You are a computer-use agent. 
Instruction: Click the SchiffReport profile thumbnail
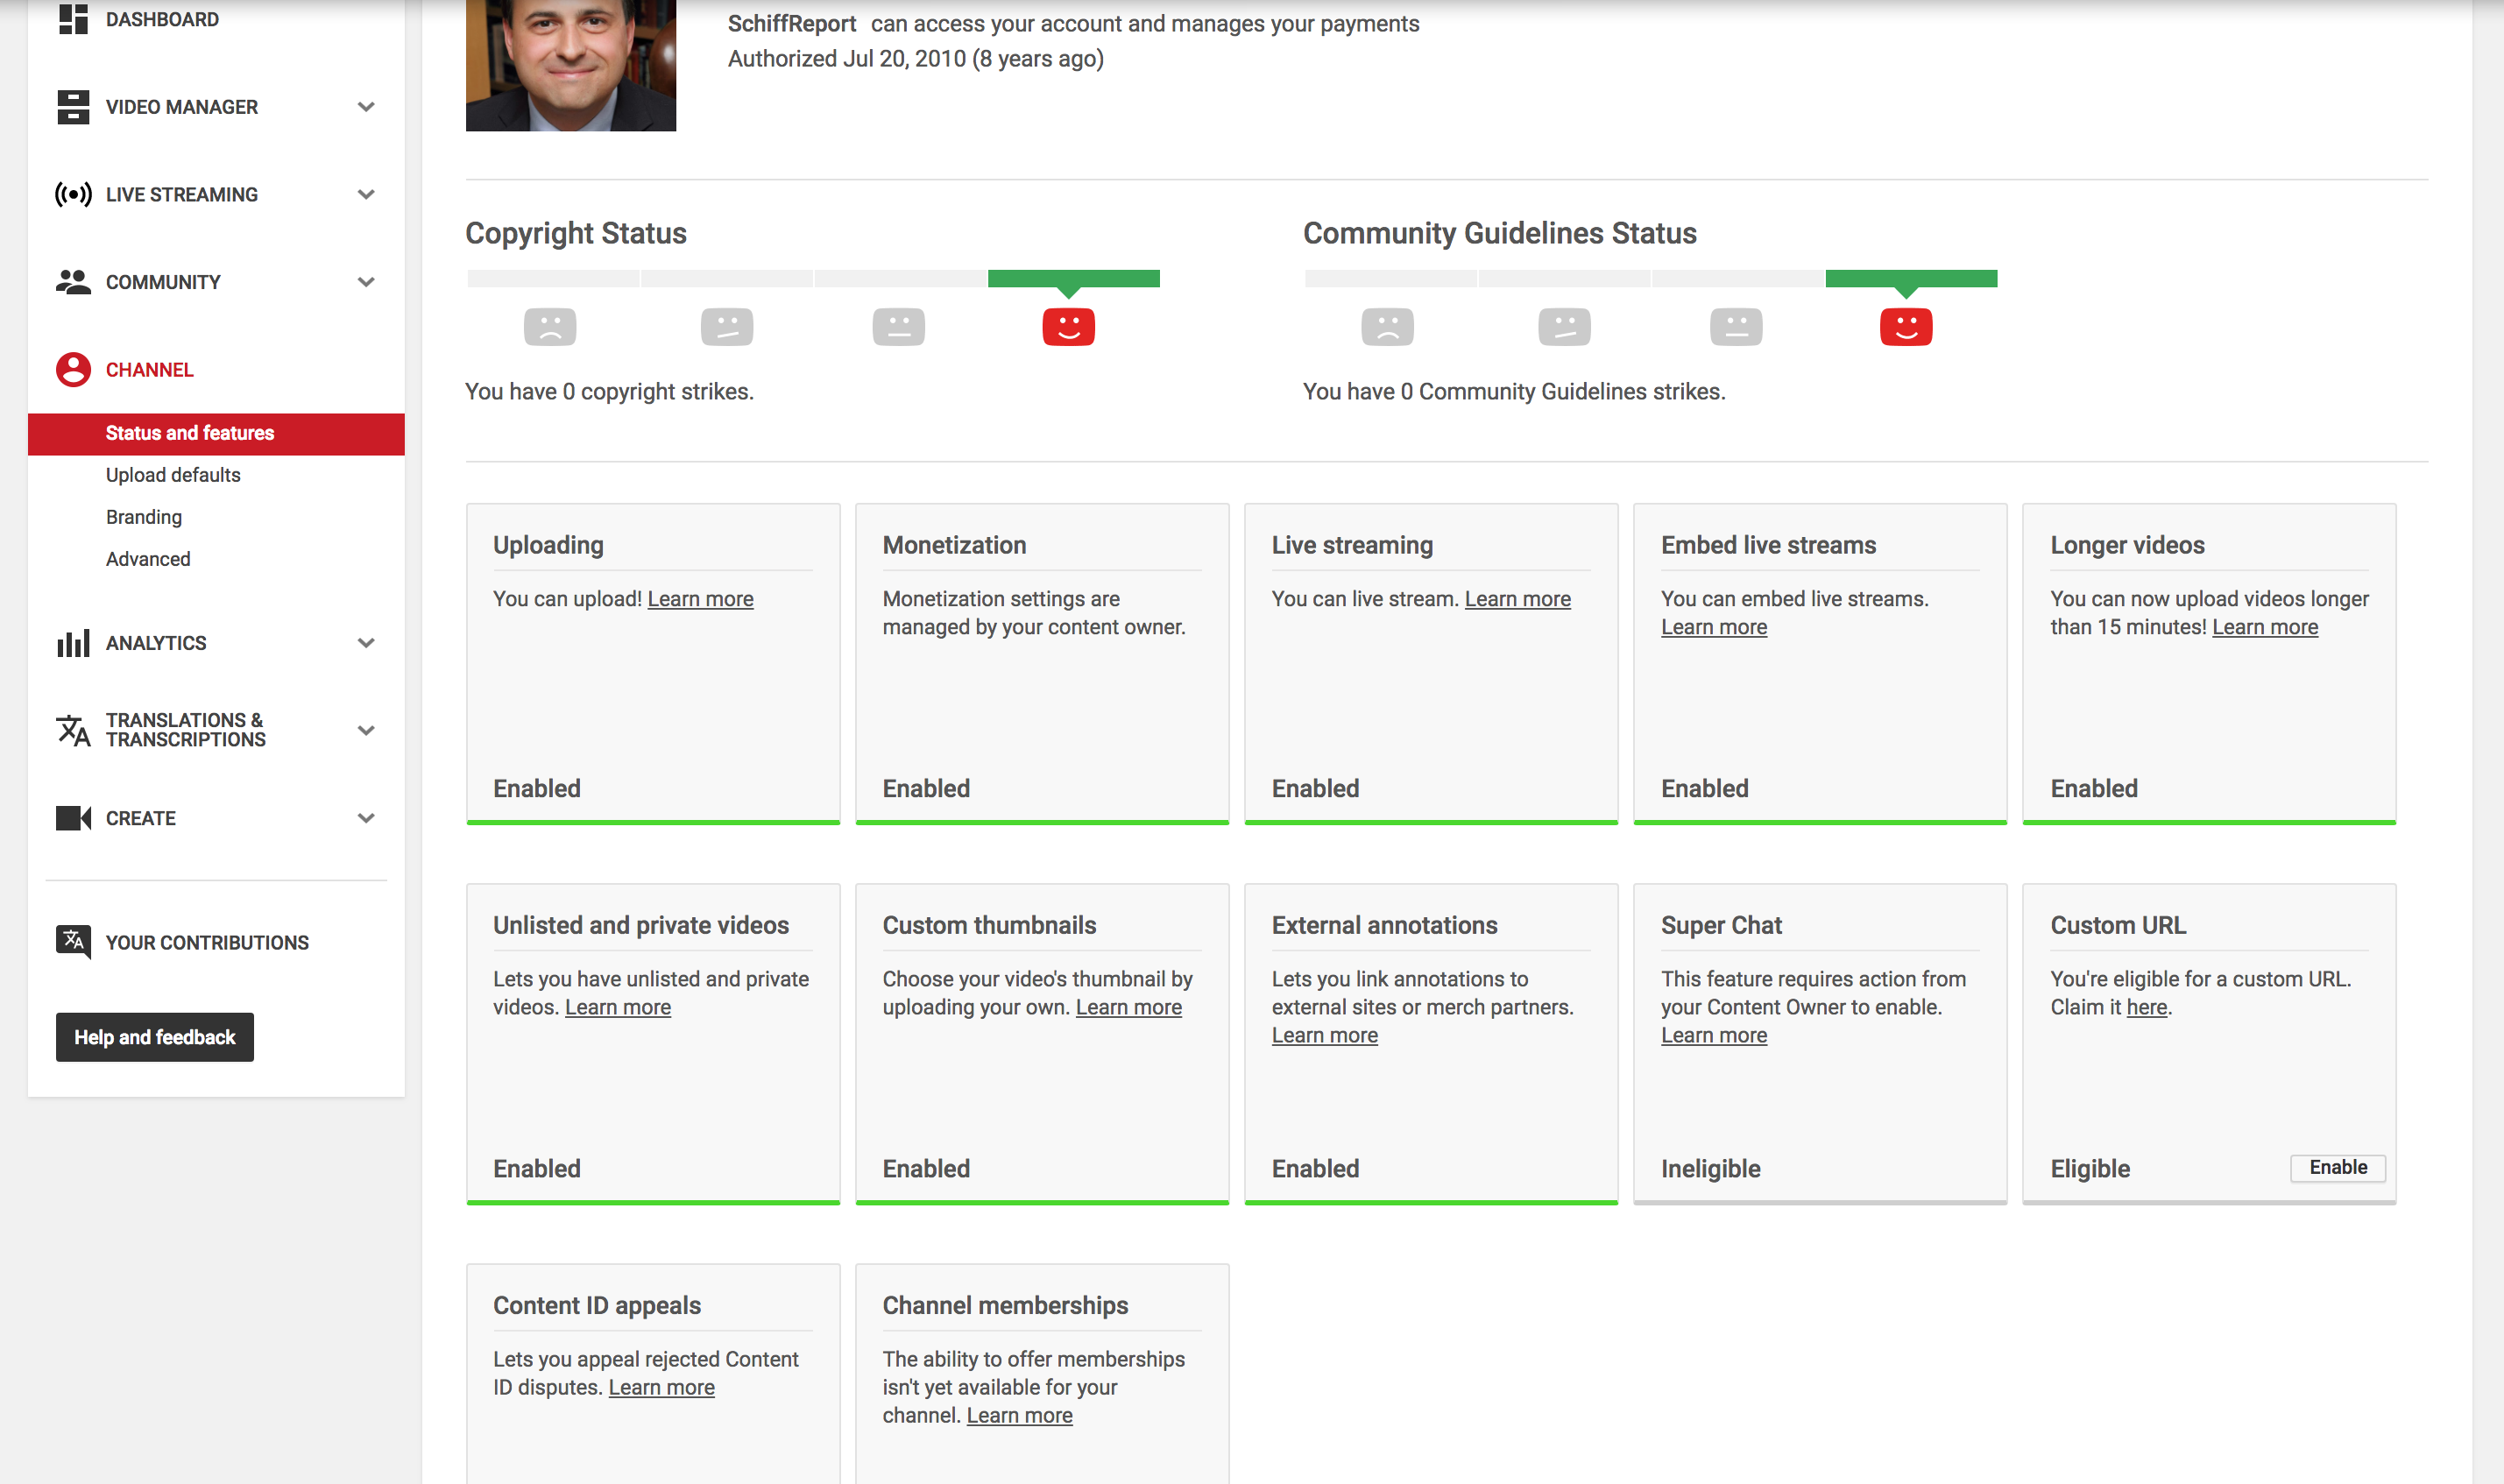click(570, 65)
